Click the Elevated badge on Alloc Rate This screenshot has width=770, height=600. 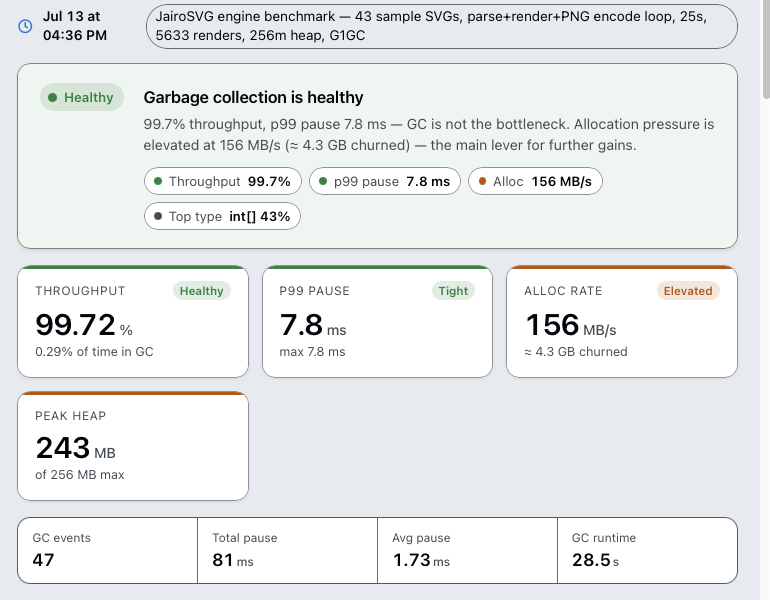tap(688, 291)
